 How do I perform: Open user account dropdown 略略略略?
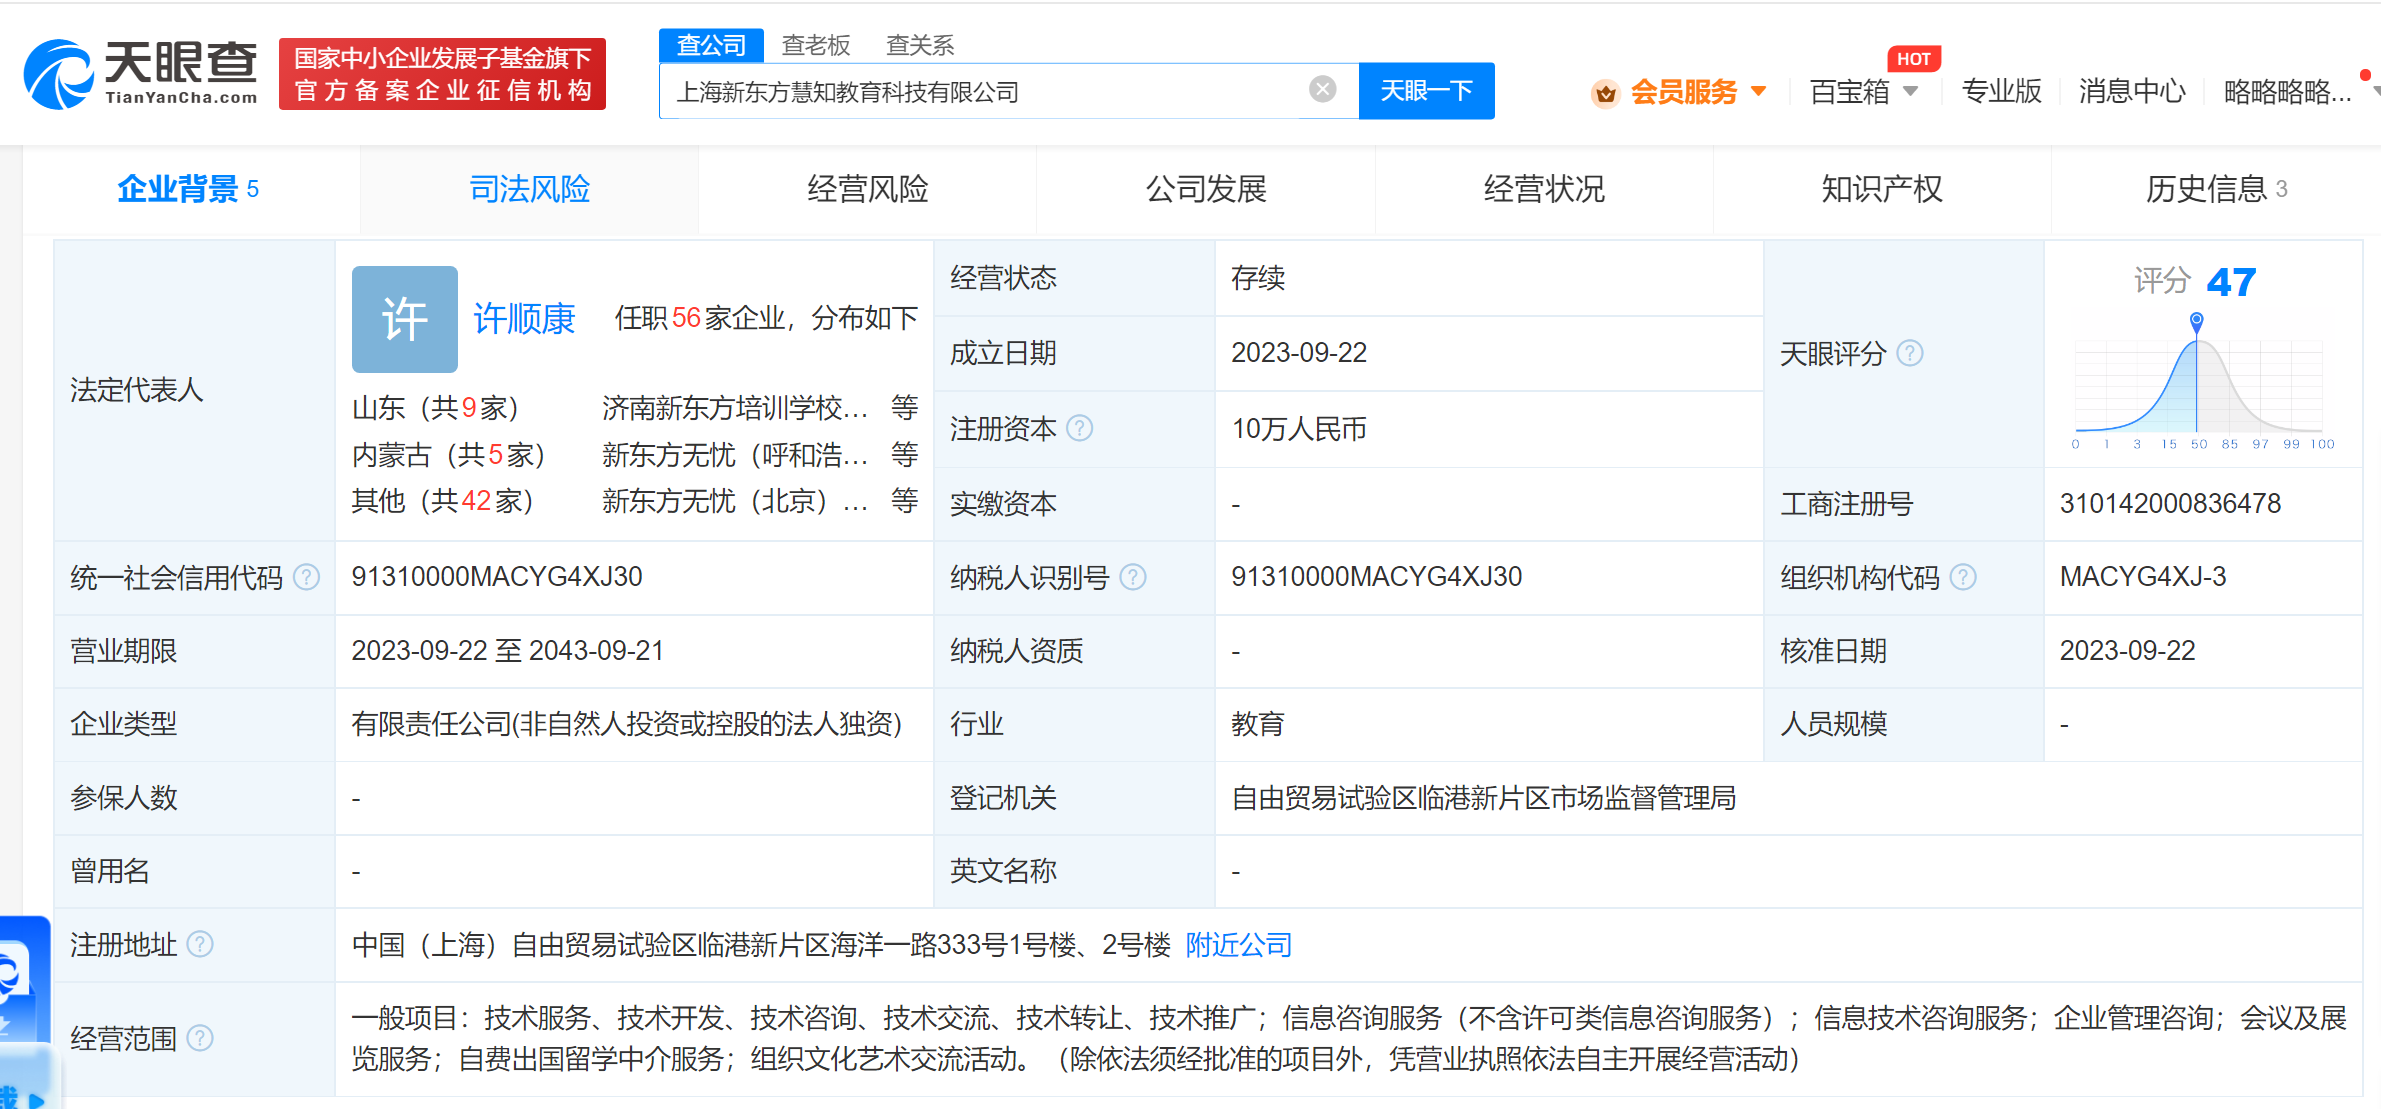[x=2288, y=92]
